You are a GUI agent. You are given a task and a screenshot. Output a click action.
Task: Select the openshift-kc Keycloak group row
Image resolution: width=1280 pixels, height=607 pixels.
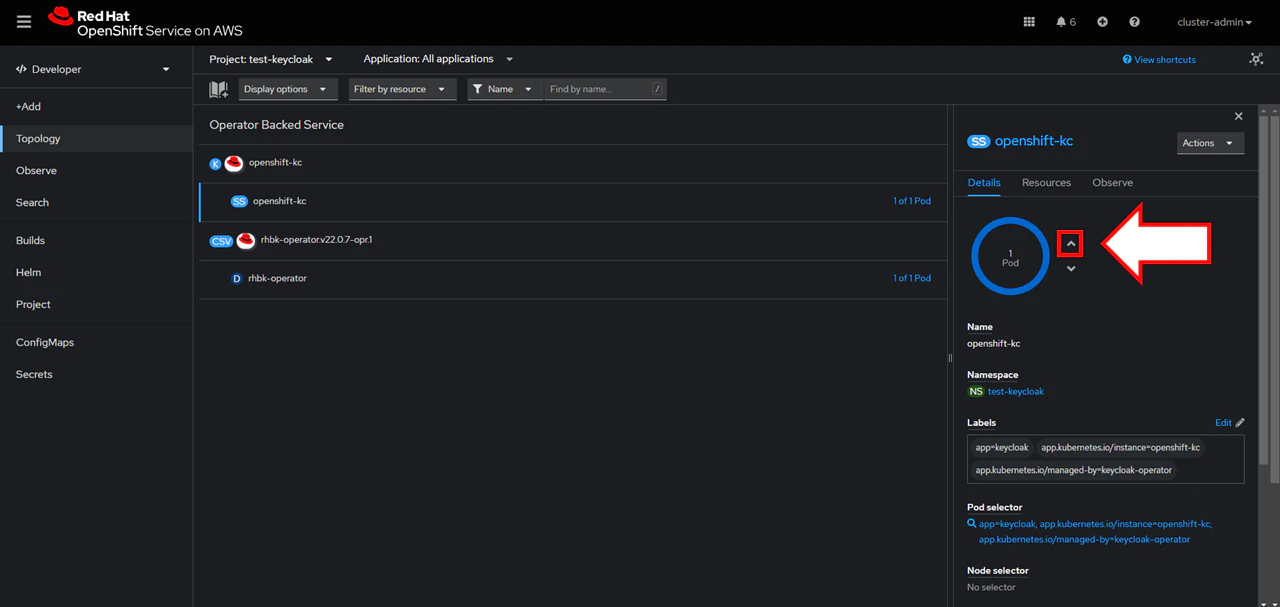pyautogui.click(x=572, y=163)
